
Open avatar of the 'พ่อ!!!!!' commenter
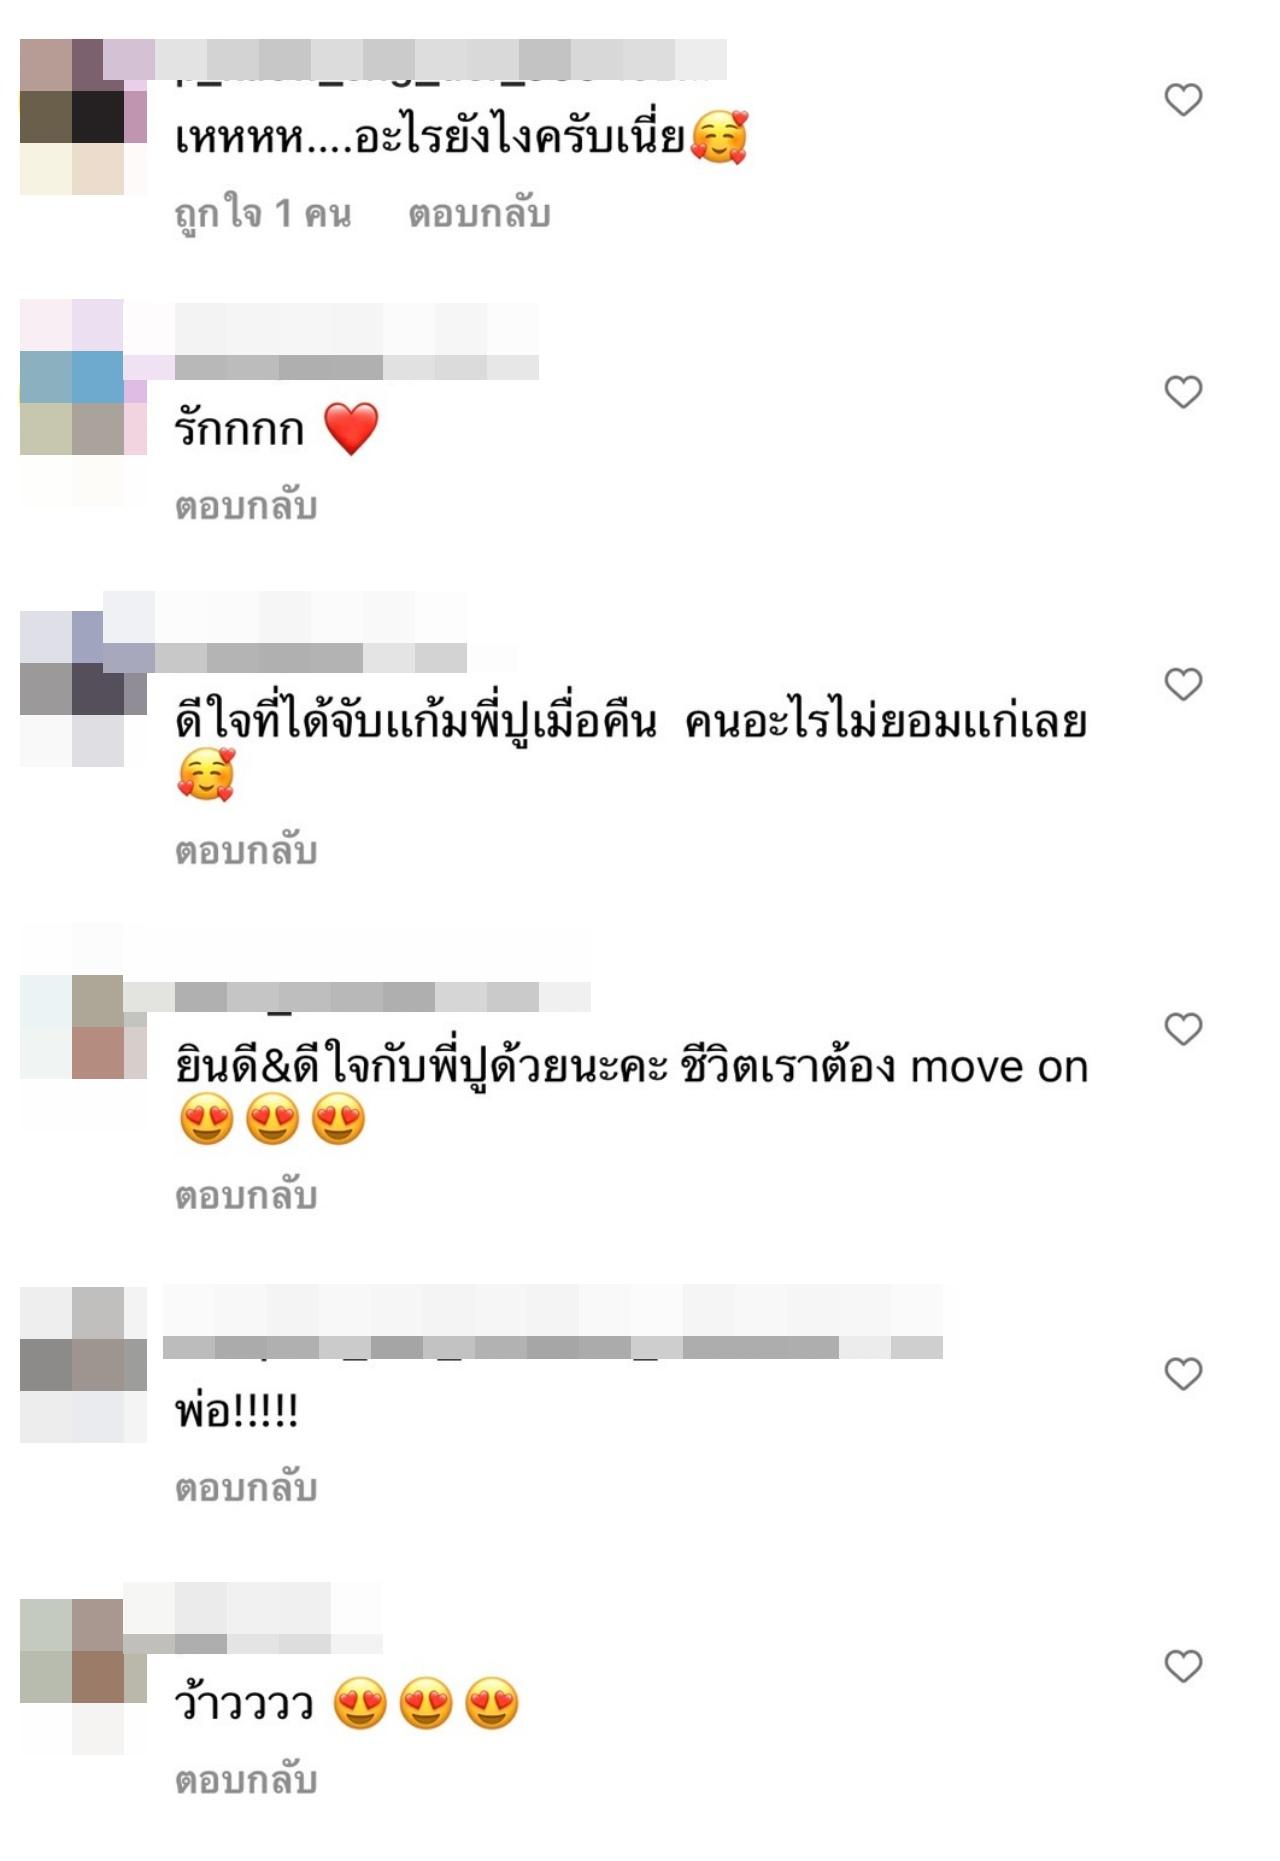(84, 1365)
